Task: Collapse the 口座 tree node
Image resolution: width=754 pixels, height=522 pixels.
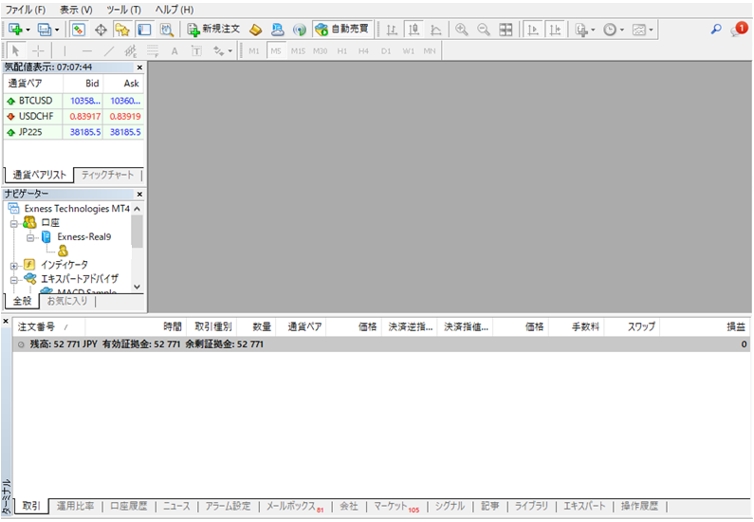Action: (14, 223)
